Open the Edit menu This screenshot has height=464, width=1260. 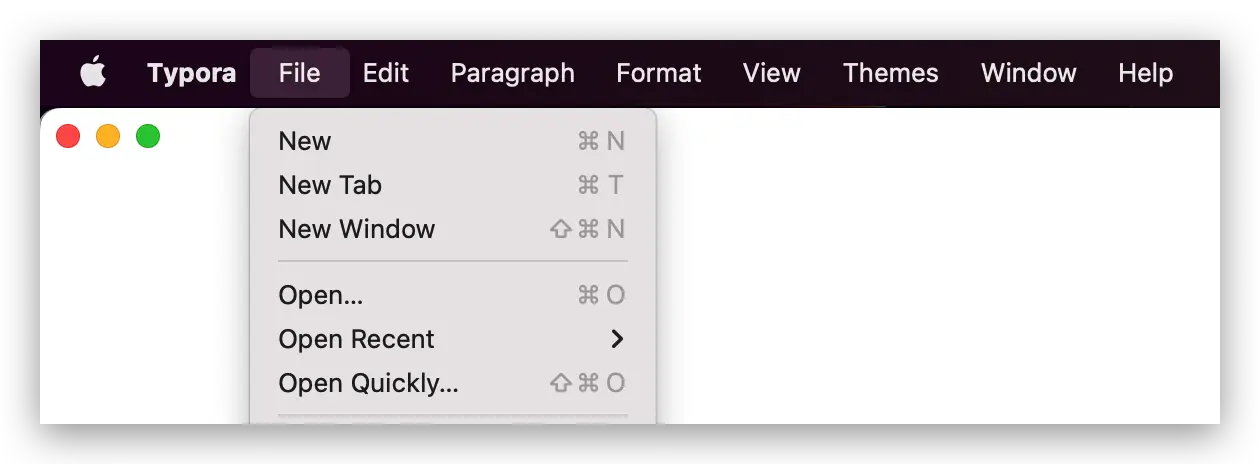[x=386, y=73]
